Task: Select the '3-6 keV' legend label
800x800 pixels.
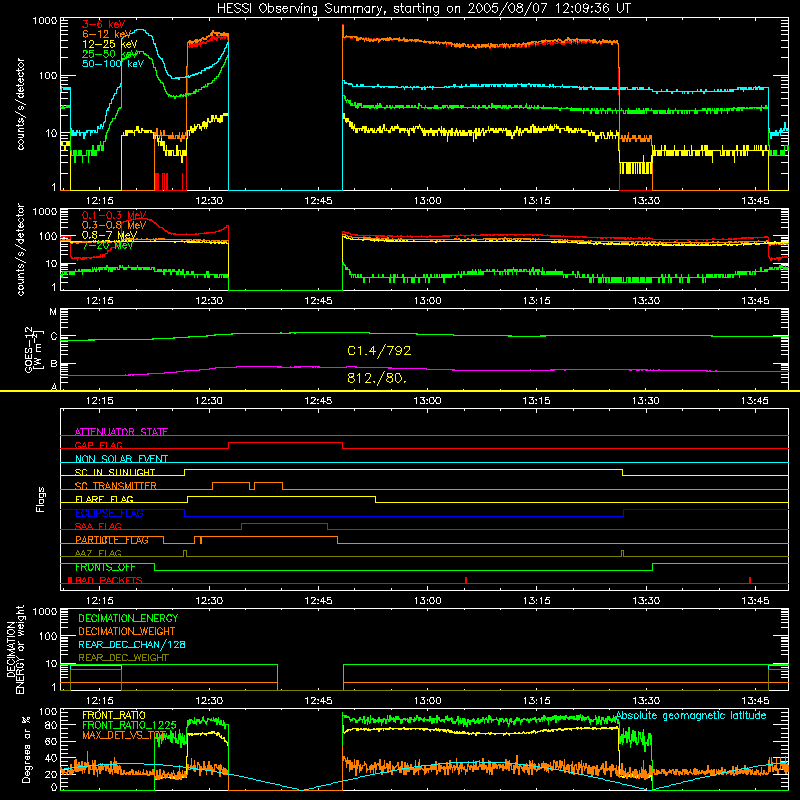Action: pyautogui.click(x=104, y=24)
